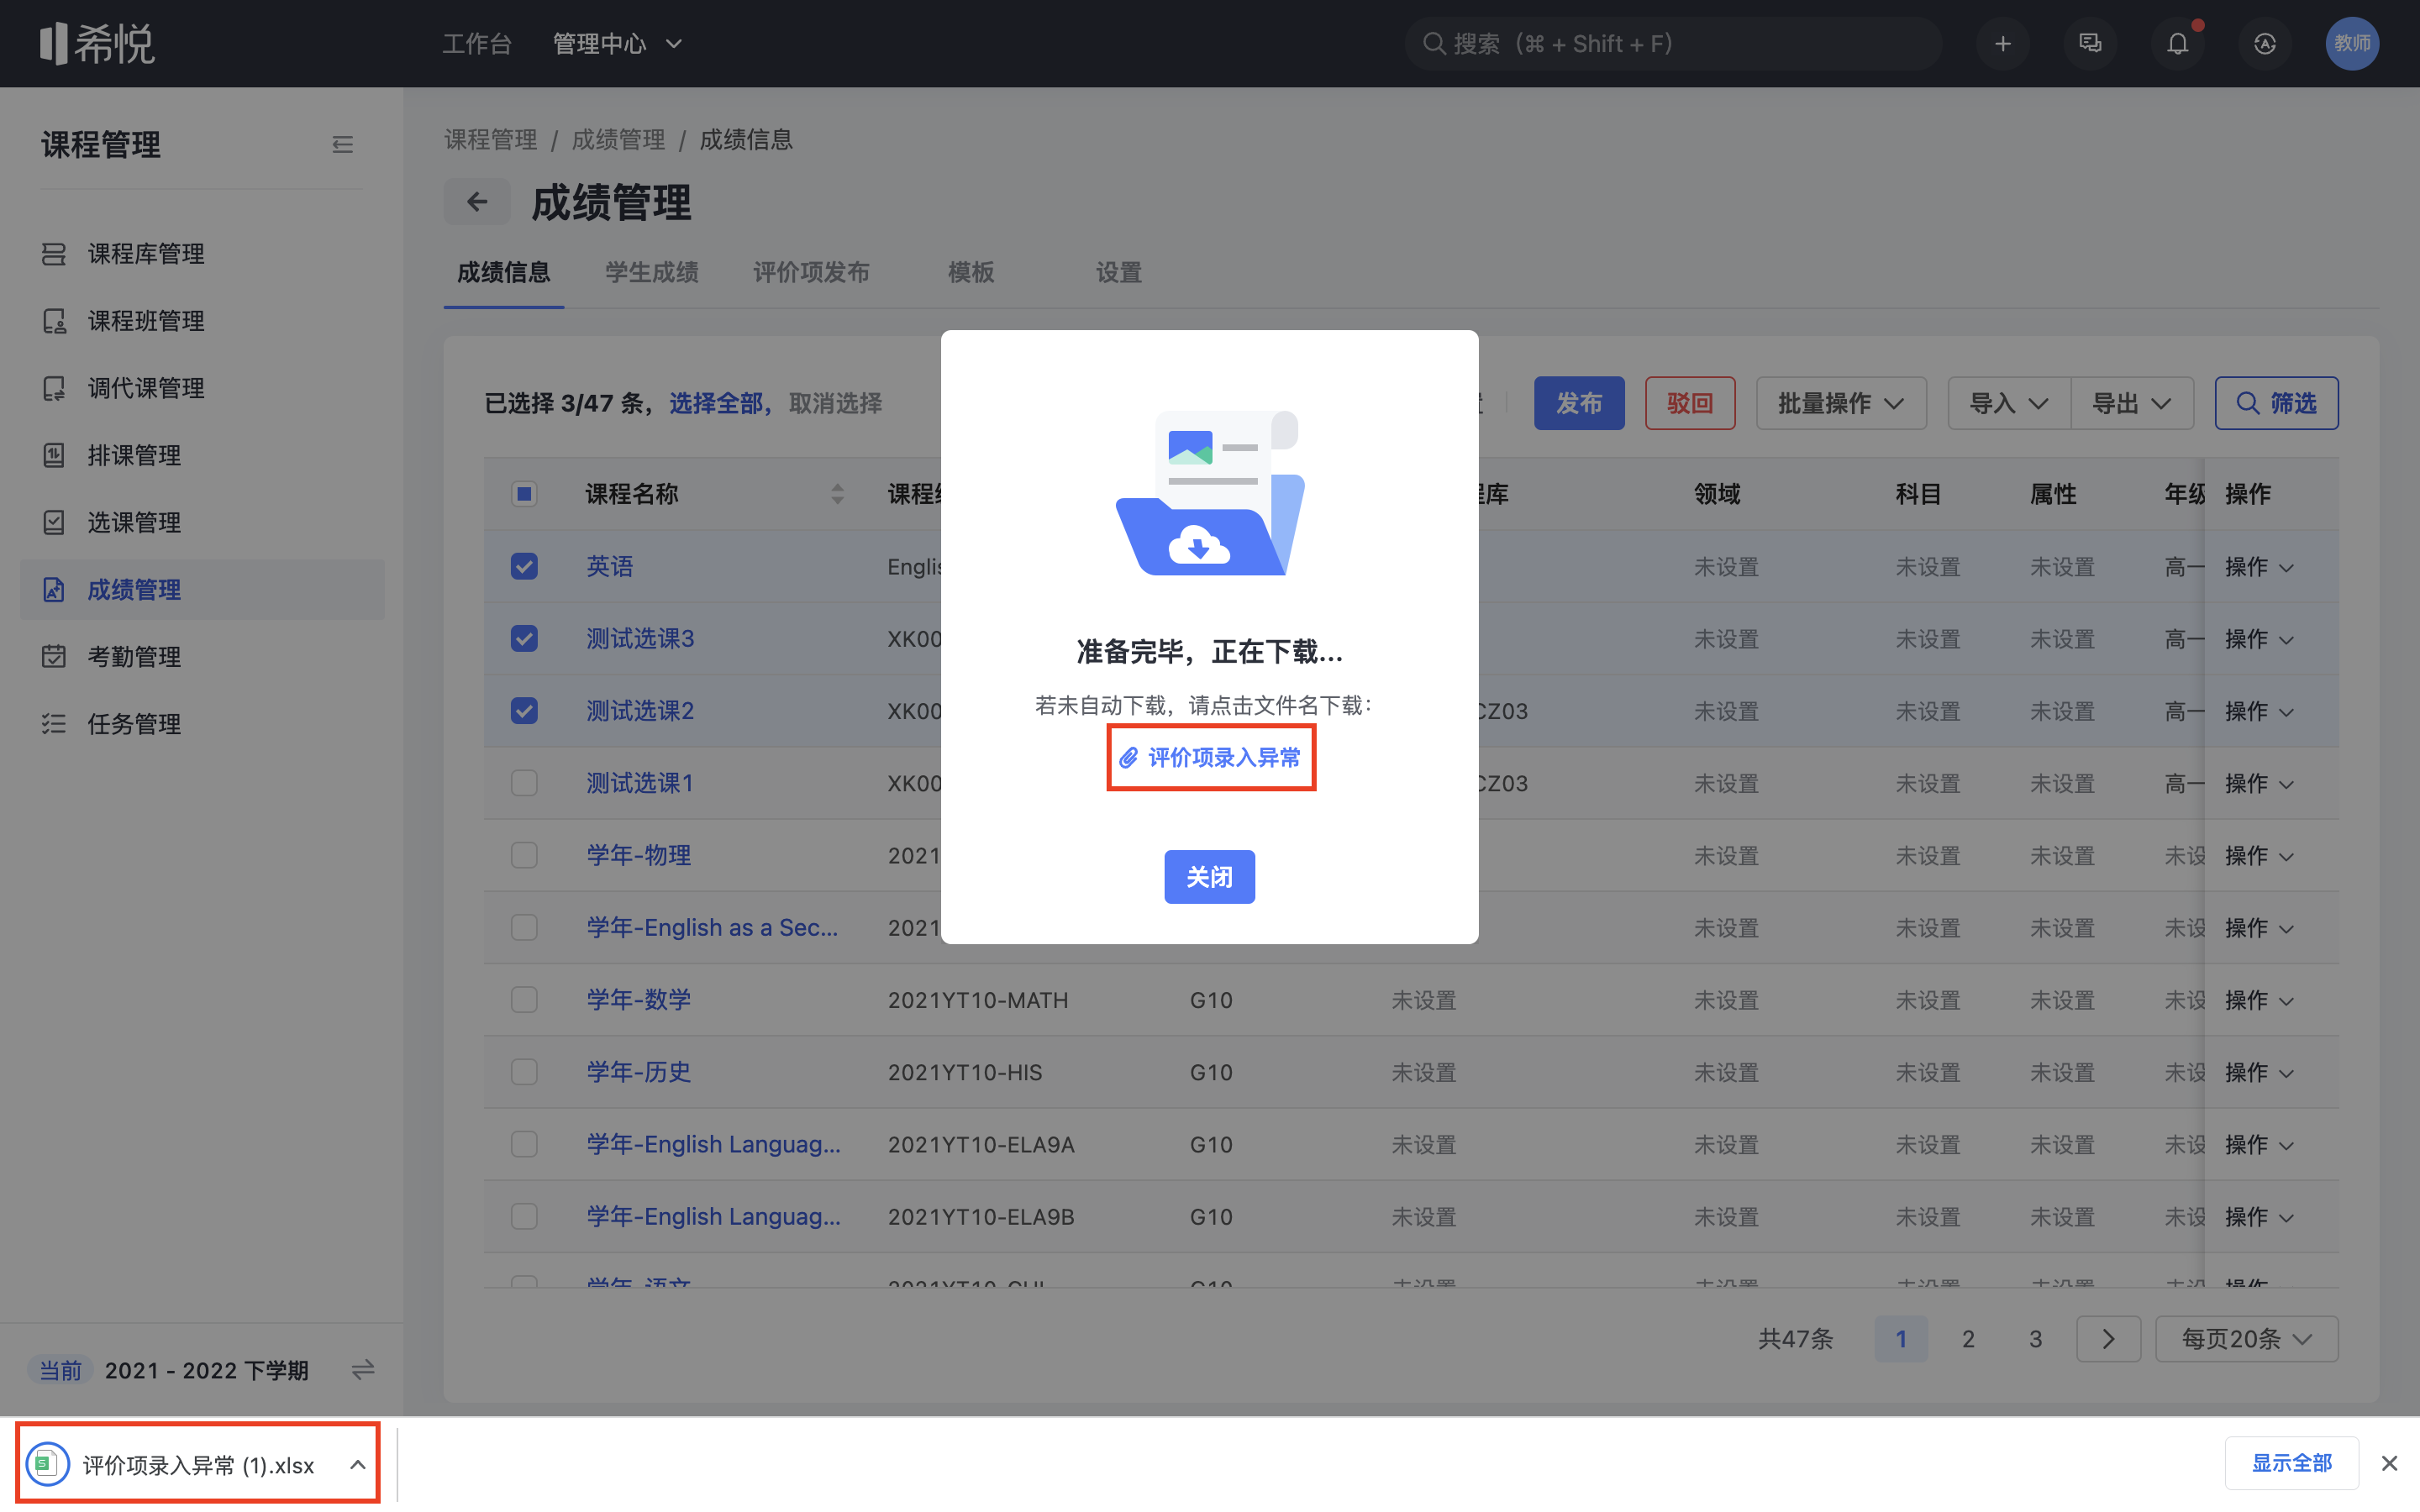The image size is (2420, 1512).
Task: Click the search input field
Action: pyautogui.click(x=1674, y=44)
